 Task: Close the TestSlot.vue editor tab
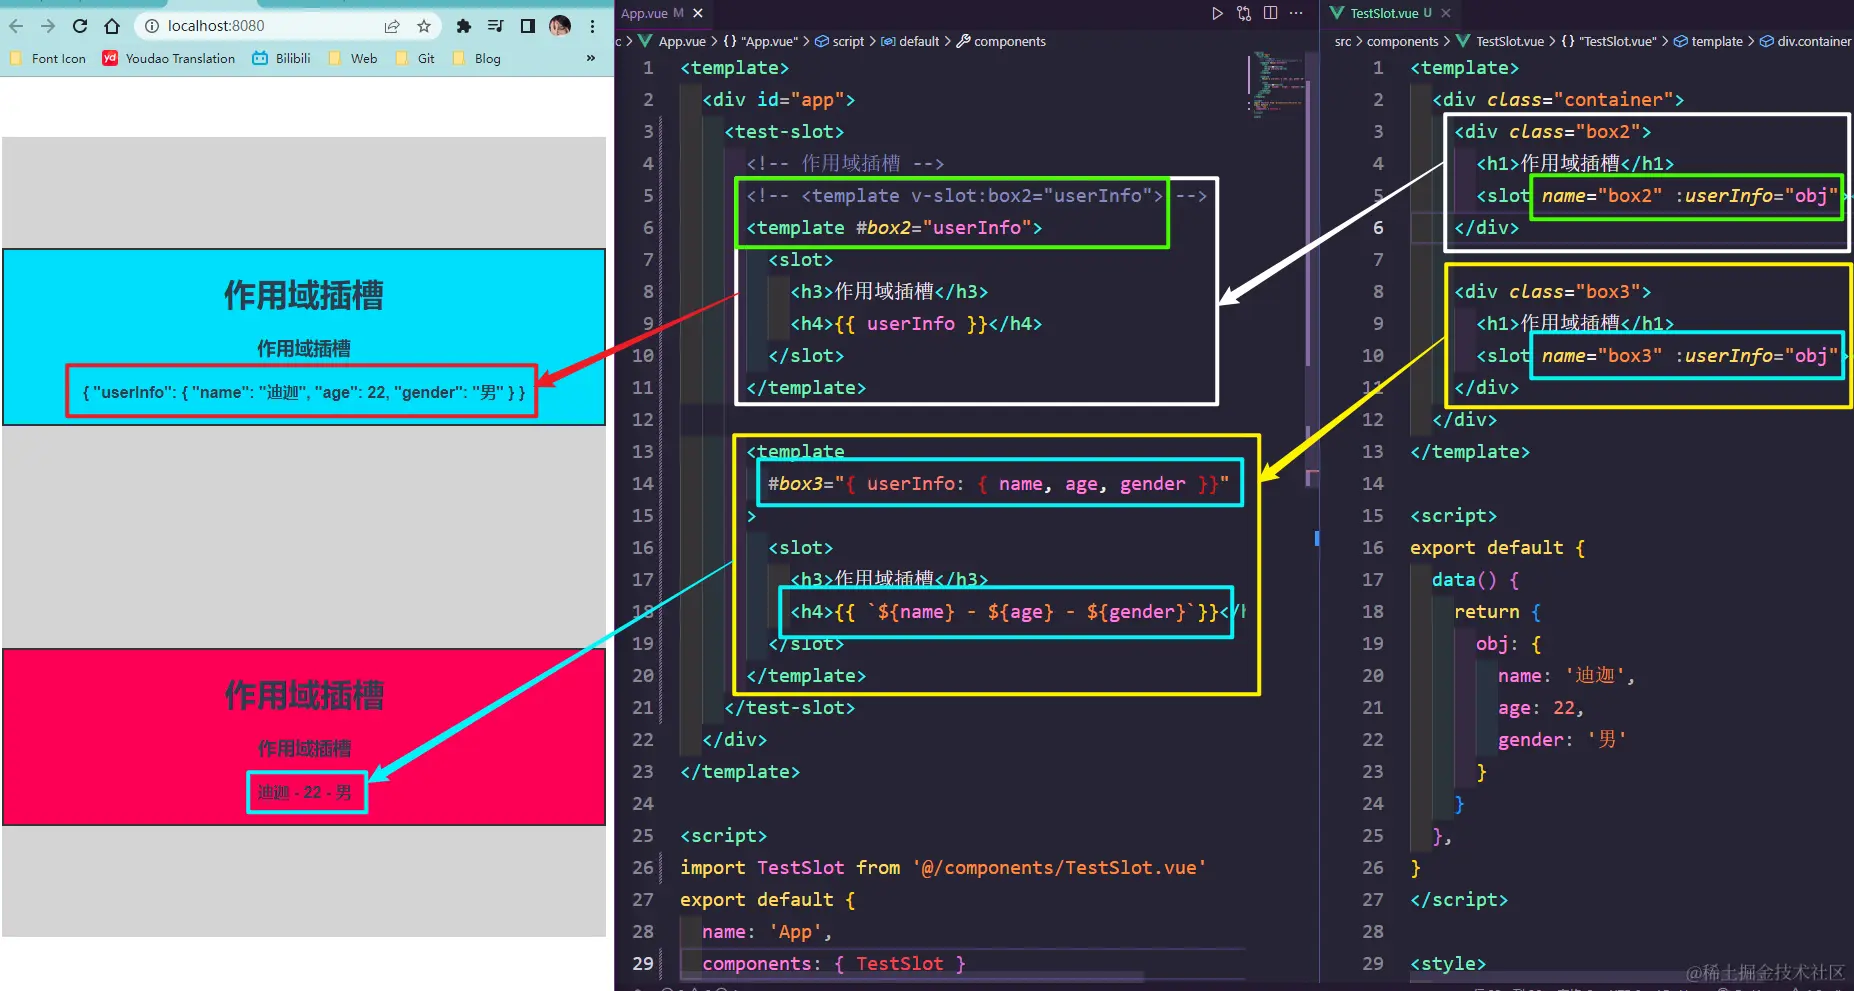pyautogui.click(x=1446, y=13)
